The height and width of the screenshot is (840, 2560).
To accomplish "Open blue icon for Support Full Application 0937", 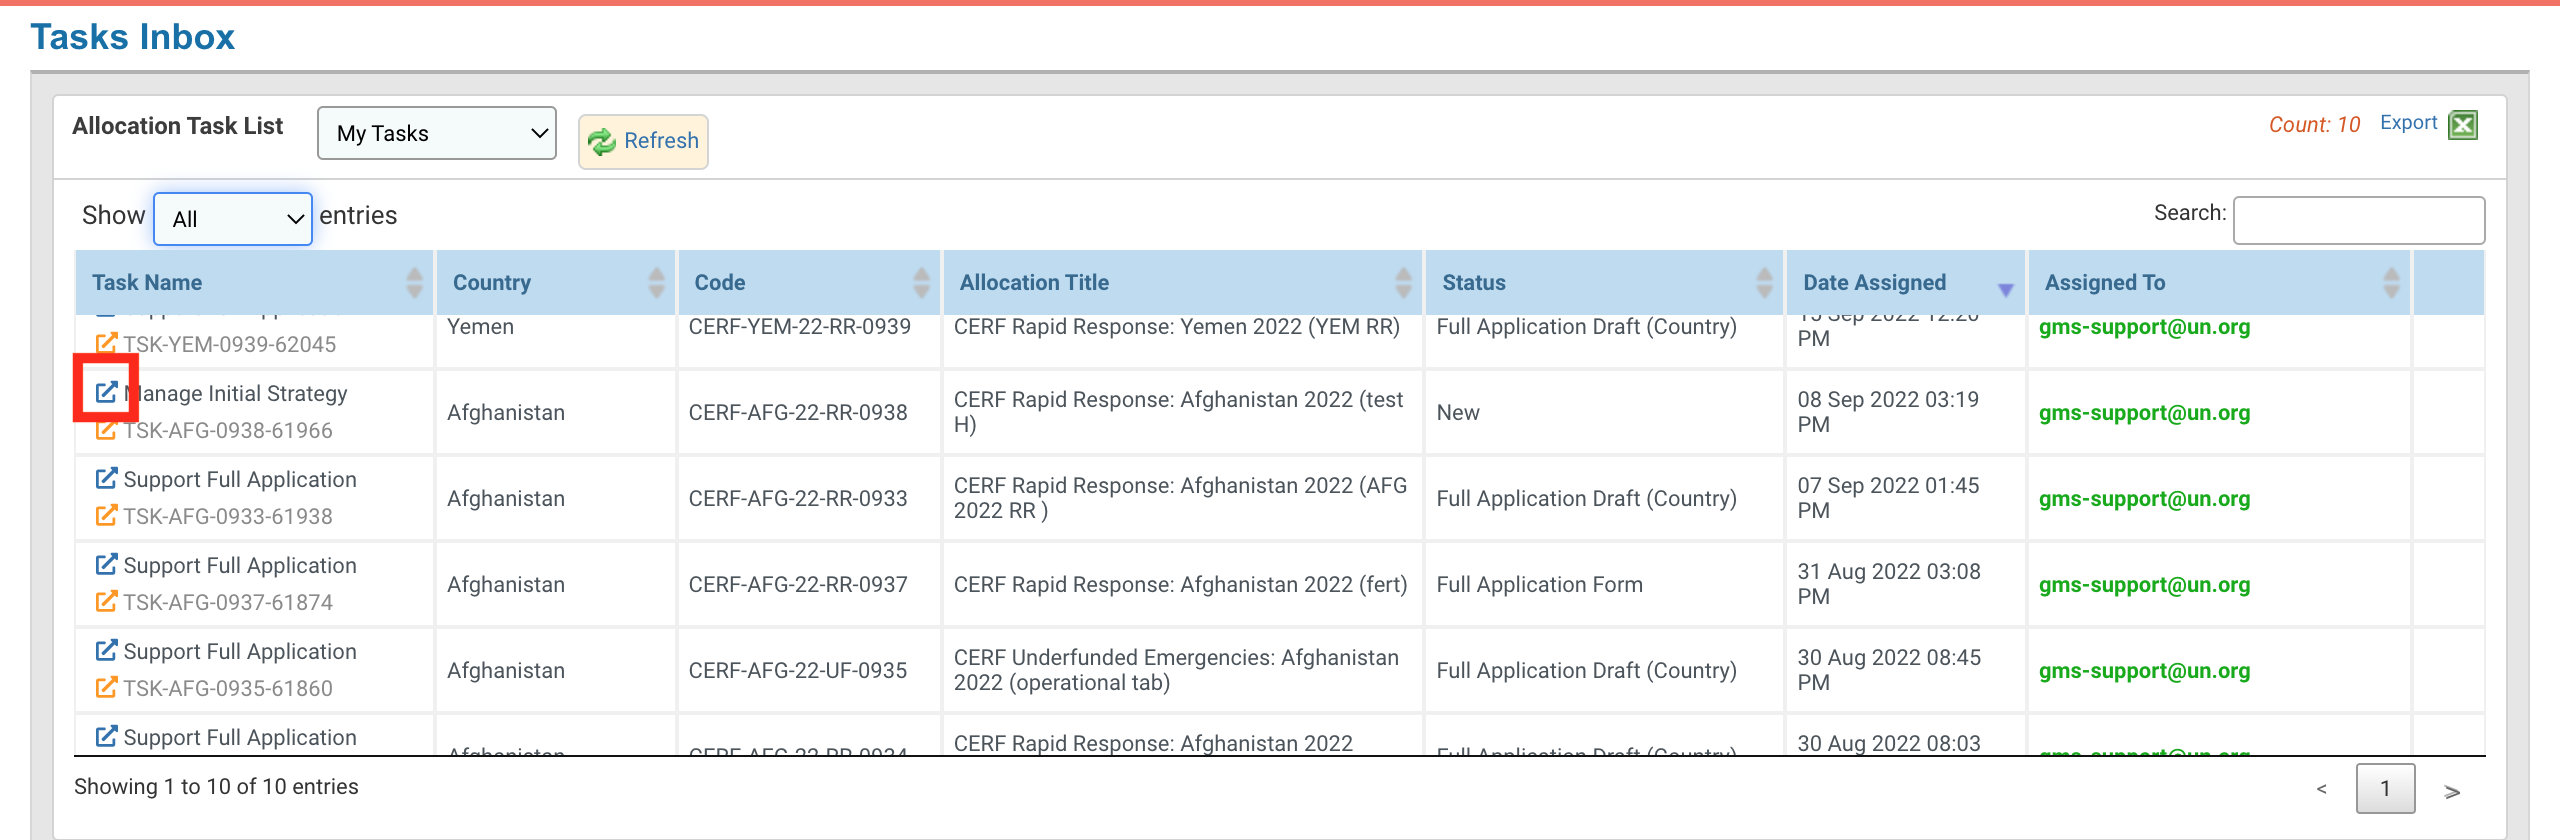I will [106, 565].
